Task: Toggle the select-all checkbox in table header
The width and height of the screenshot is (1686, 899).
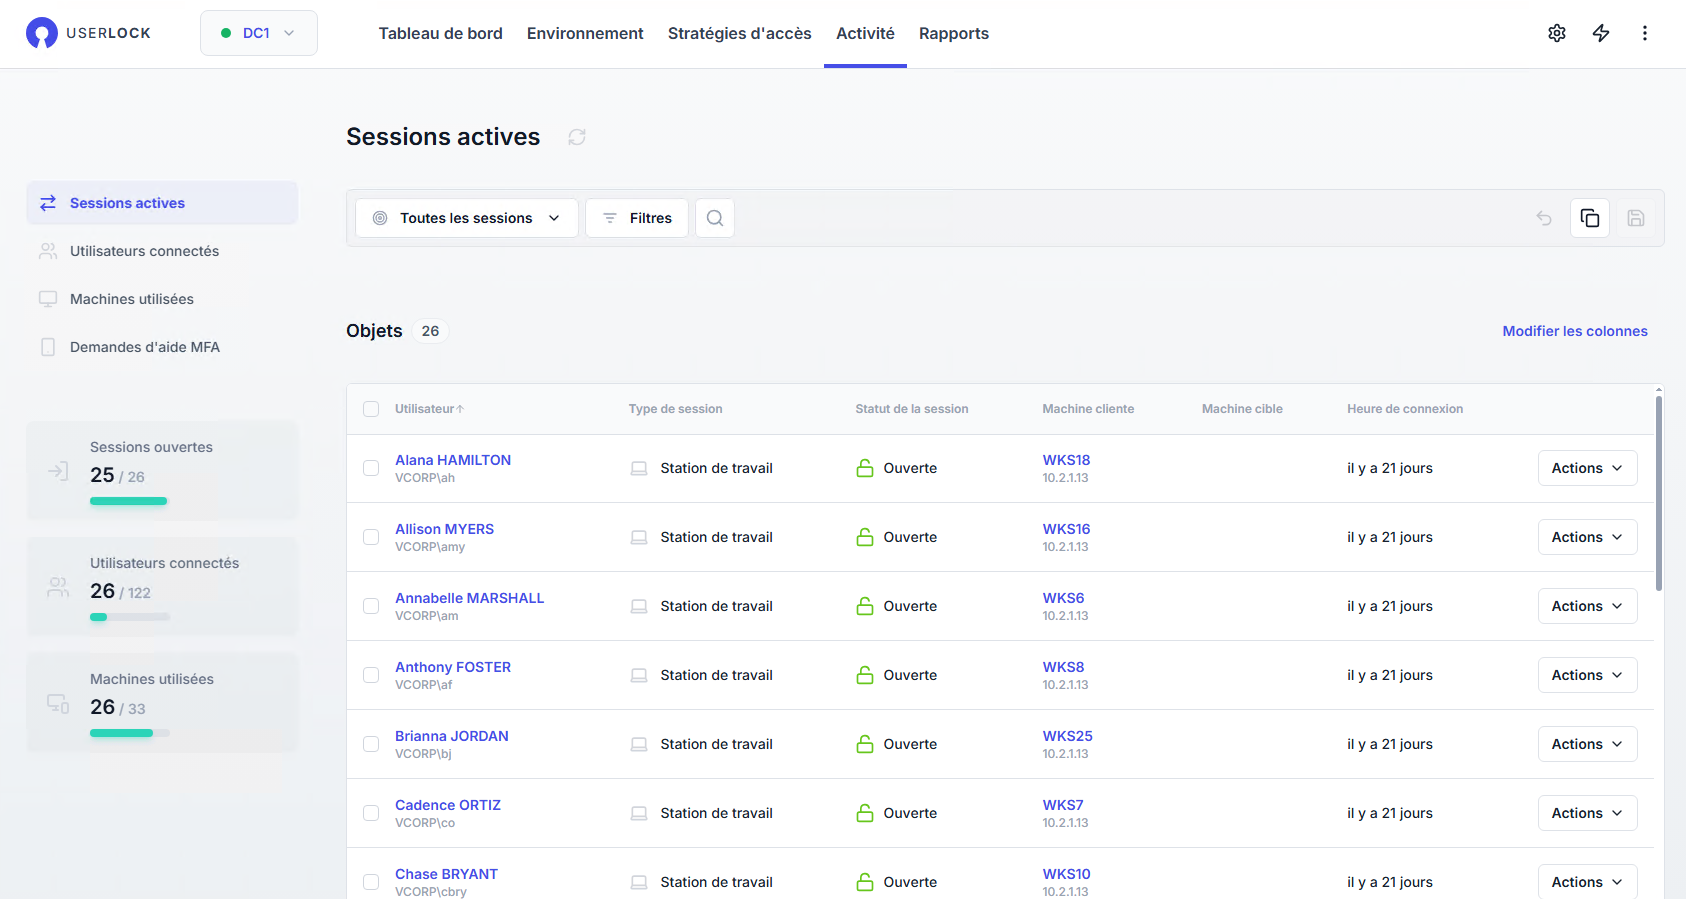Action: click(371, 409)
